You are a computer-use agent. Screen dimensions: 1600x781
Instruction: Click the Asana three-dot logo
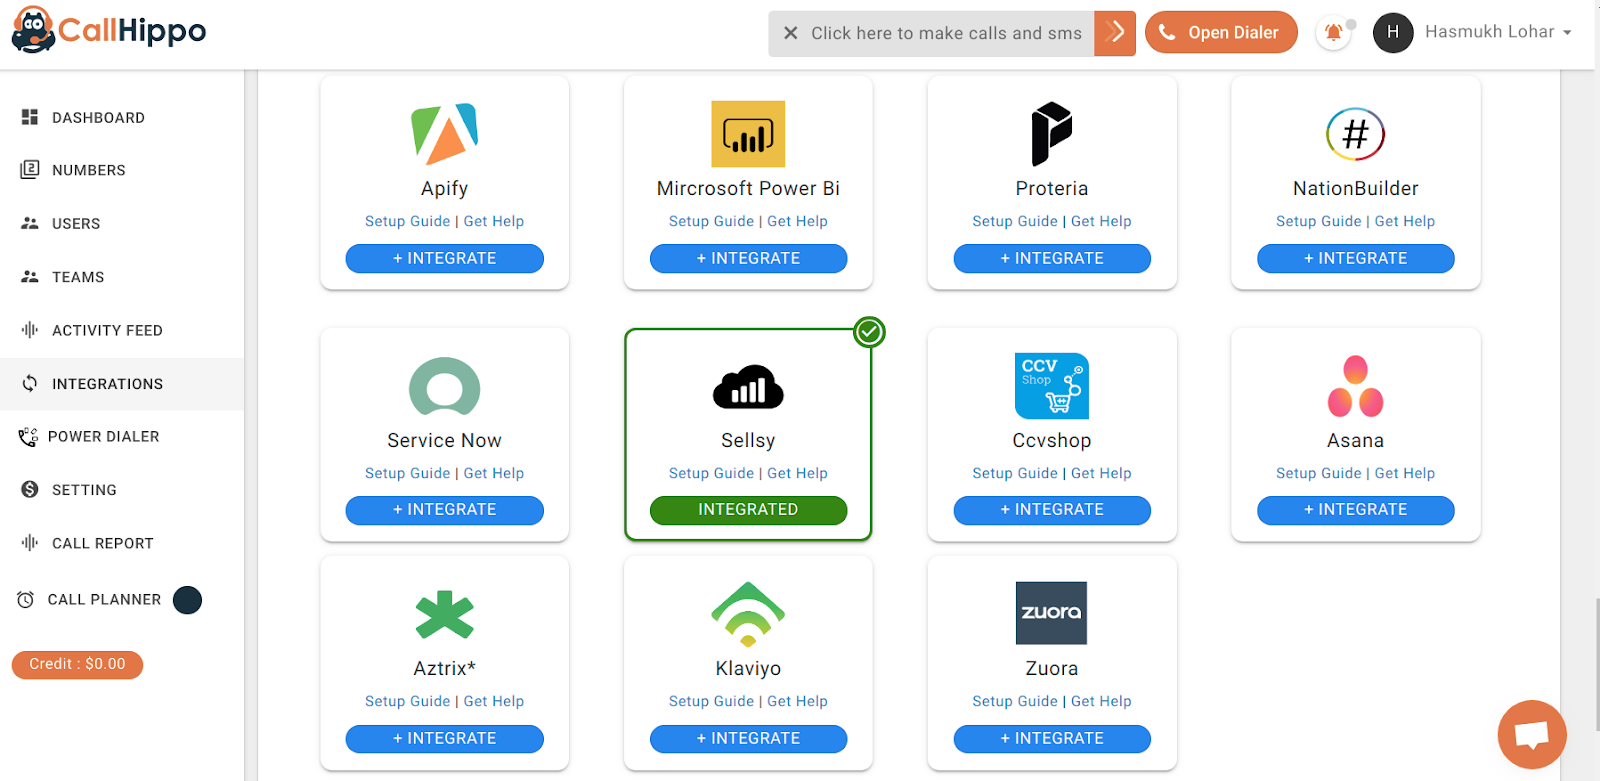click(x=1355, y=386)
